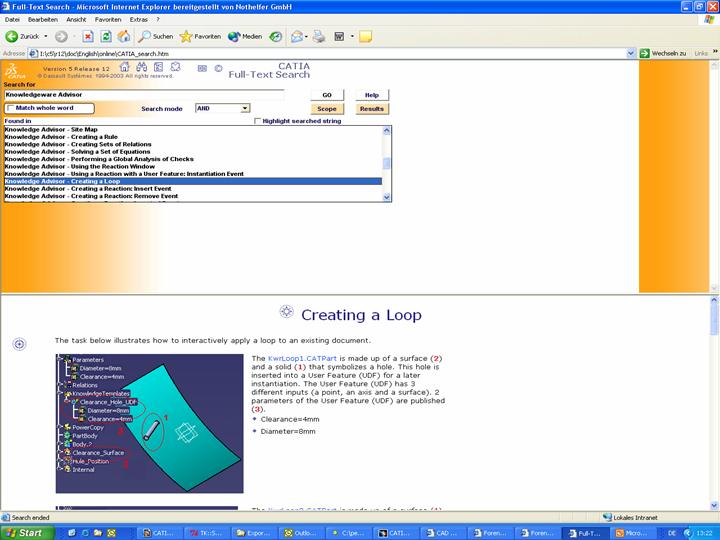Click the page icon in the address bar

(33, 54)
